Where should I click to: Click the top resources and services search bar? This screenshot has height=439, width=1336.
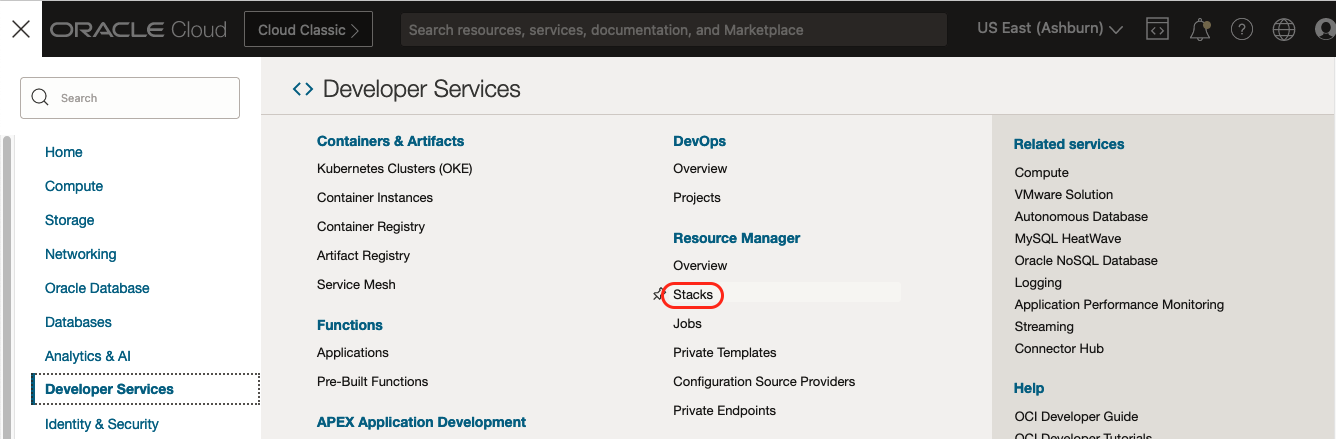(673, 30)
